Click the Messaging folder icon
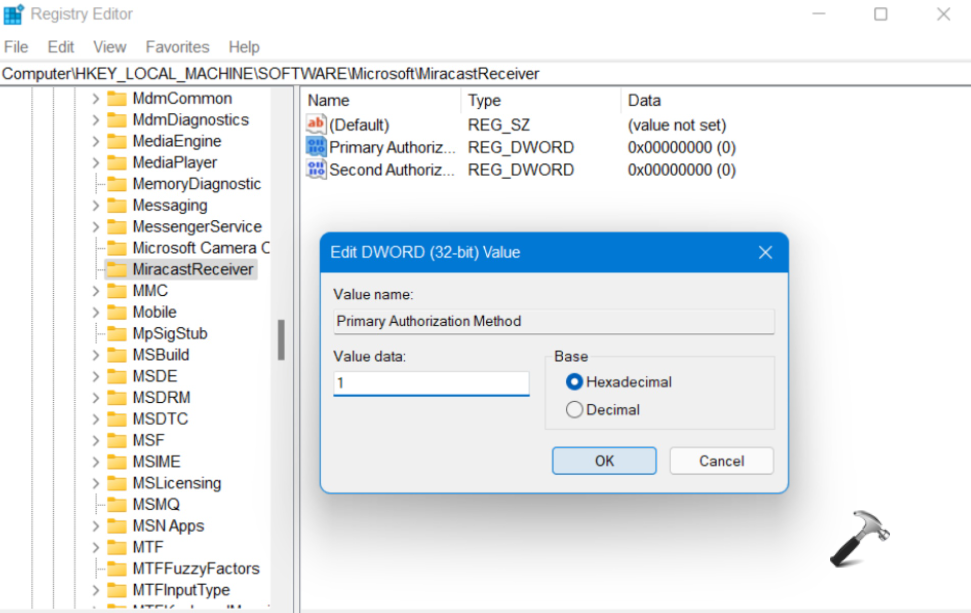Image resolution: width=971 pixels, height=613 pixels. pyautogui.click(x=116, y=206)
